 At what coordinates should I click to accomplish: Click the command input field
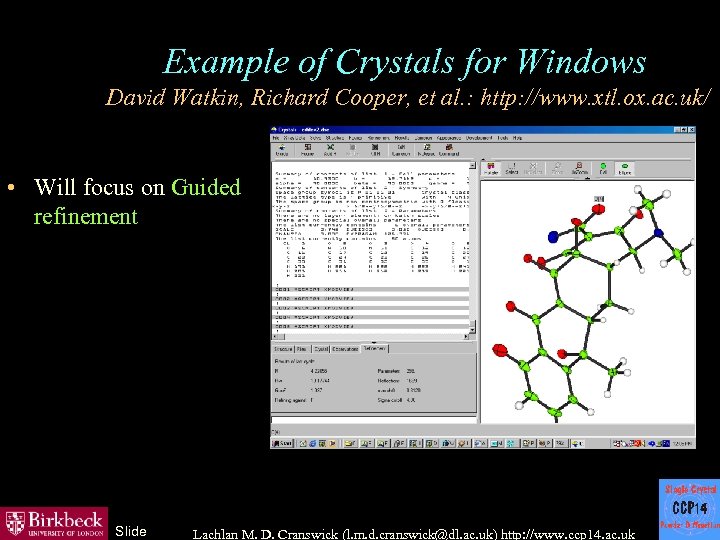point(374,420)
